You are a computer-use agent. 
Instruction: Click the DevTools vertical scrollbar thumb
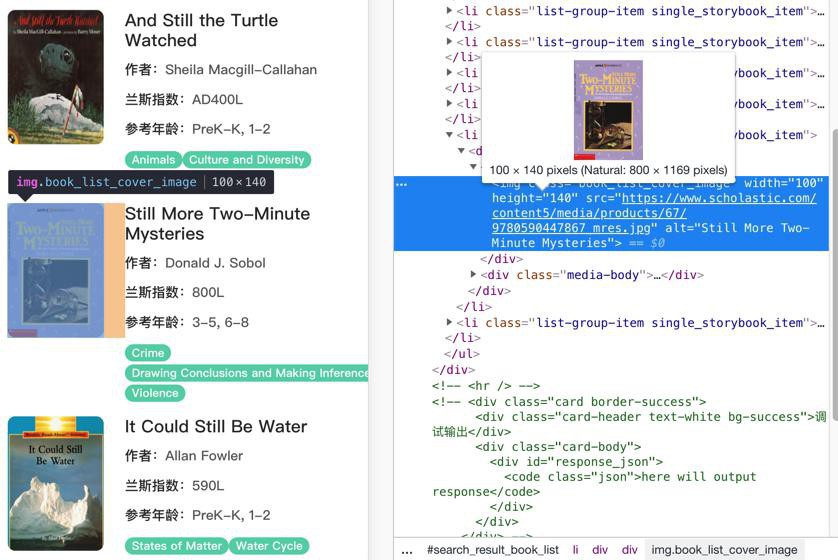tap(835, 276)
